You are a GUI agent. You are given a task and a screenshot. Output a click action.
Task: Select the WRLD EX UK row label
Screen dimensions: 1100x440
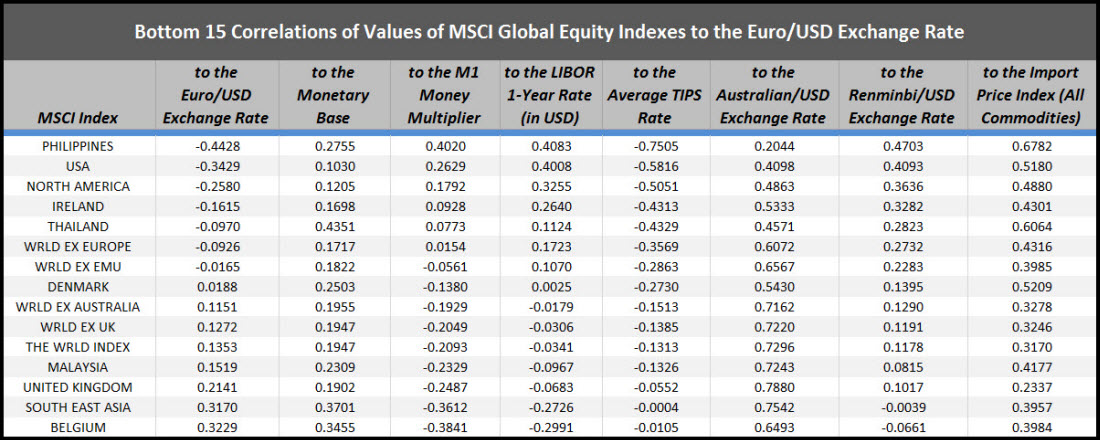79,326
